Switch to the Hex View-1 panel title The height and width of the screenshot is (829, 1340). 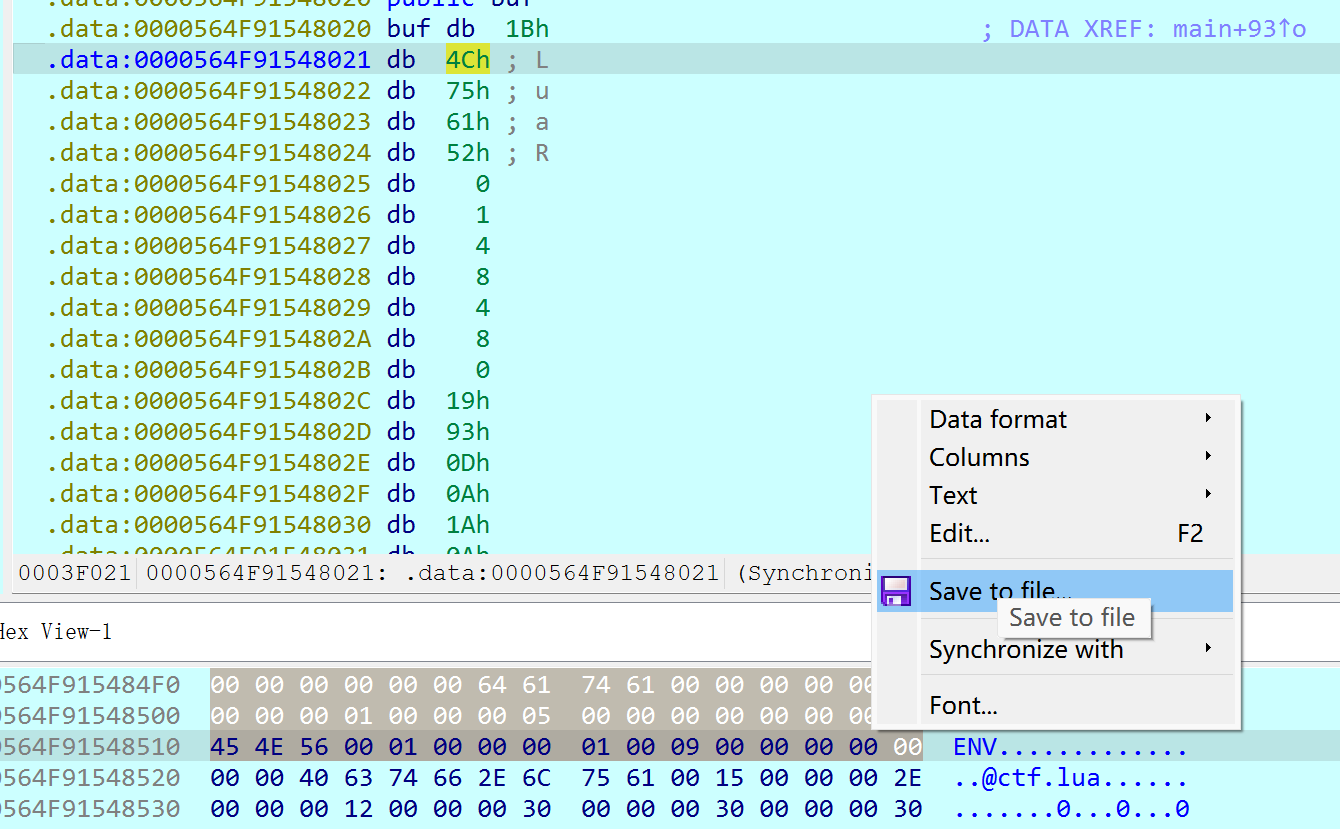point(55,631)
